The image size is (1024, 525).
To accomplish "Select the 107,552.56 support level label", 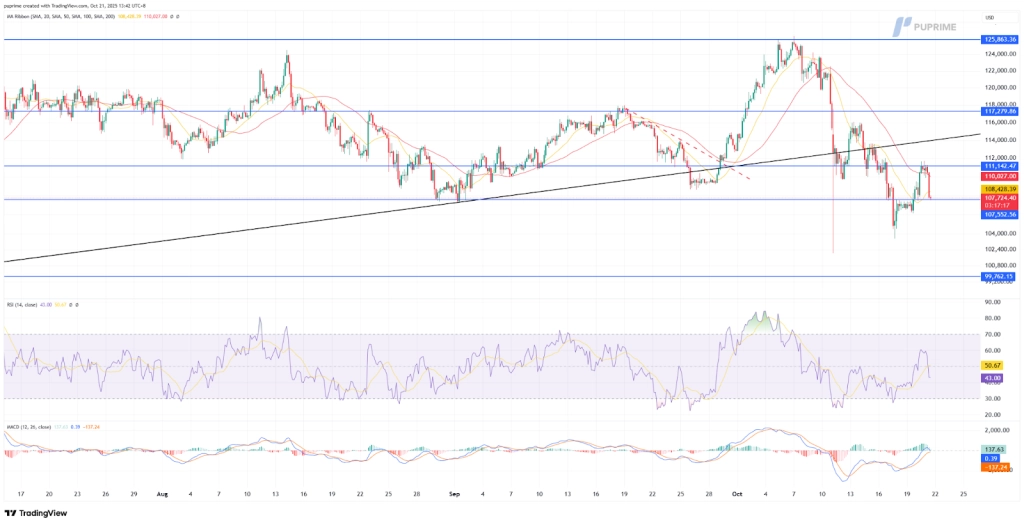I will [x=998, y=214].
